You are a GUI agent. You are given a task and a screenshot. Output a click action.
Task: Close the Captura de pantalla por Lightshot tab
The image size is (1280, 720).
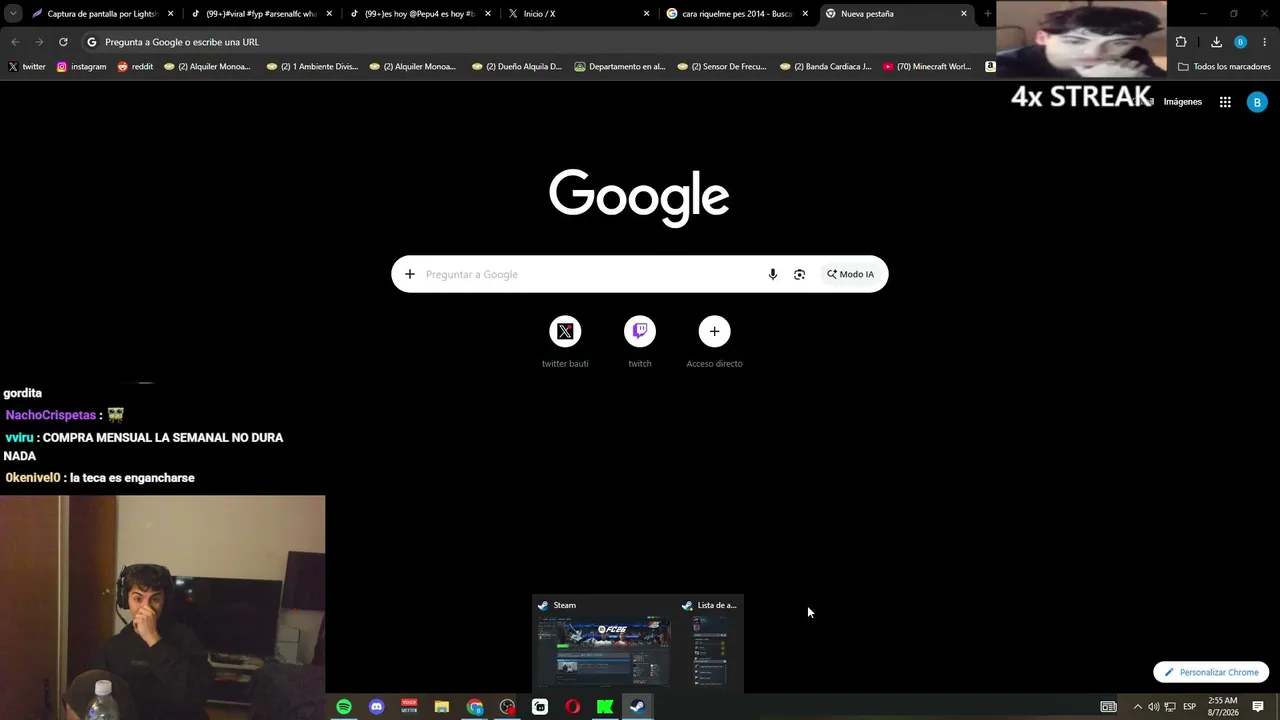(171, 14)
